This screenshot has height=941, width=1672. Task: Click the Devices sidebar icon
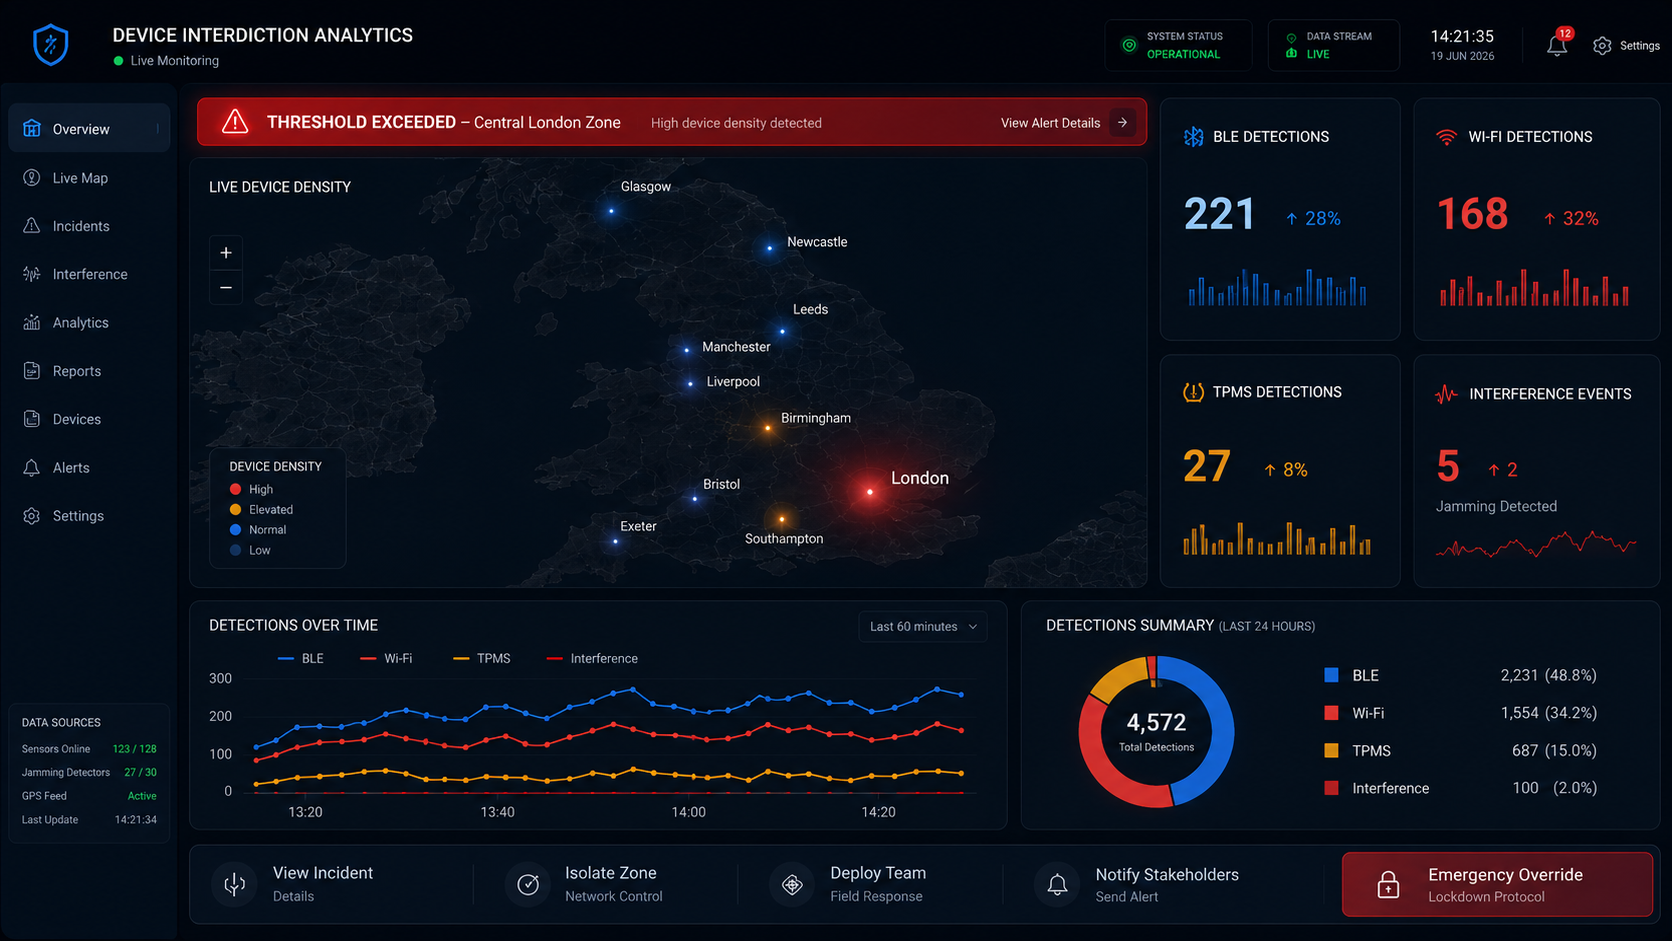click(x=32, y=419)
